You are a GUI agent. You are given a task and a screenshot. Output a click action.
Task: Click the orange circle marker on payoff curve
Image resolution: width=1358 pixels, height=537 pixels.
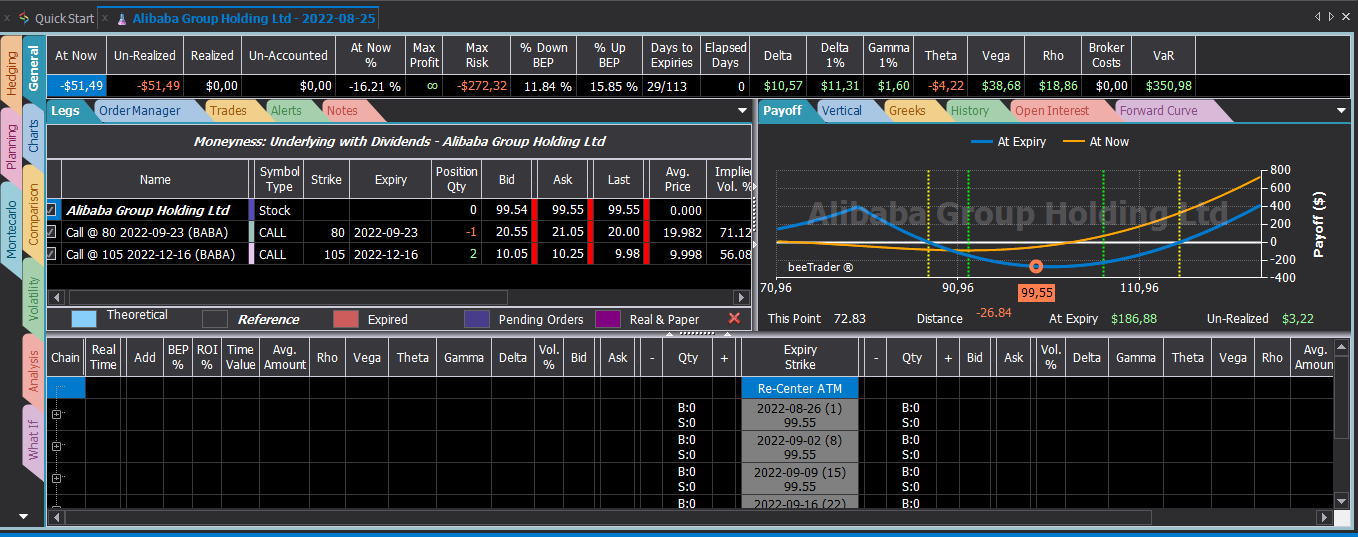tap(1036, 266)
